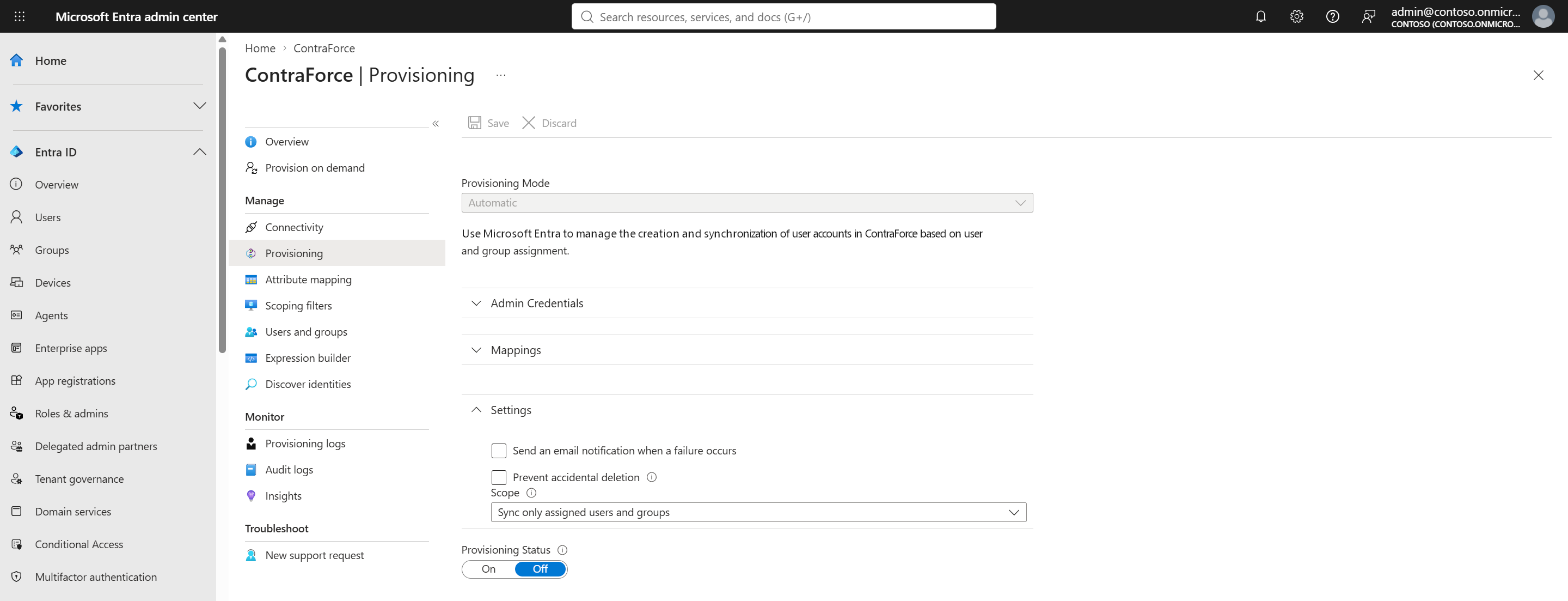
Task: Click the Devices icon in sidebar
Action: [x=16, y=283]
